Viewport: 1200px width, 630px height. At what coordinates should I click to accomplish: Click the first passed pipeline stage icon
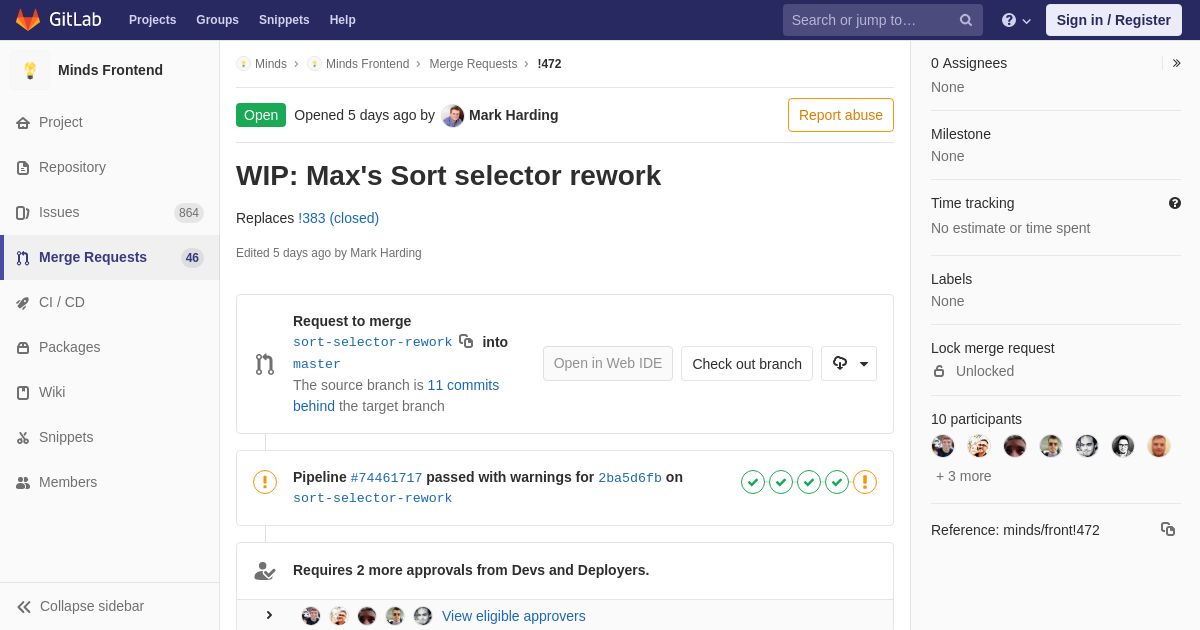point(753,482)
